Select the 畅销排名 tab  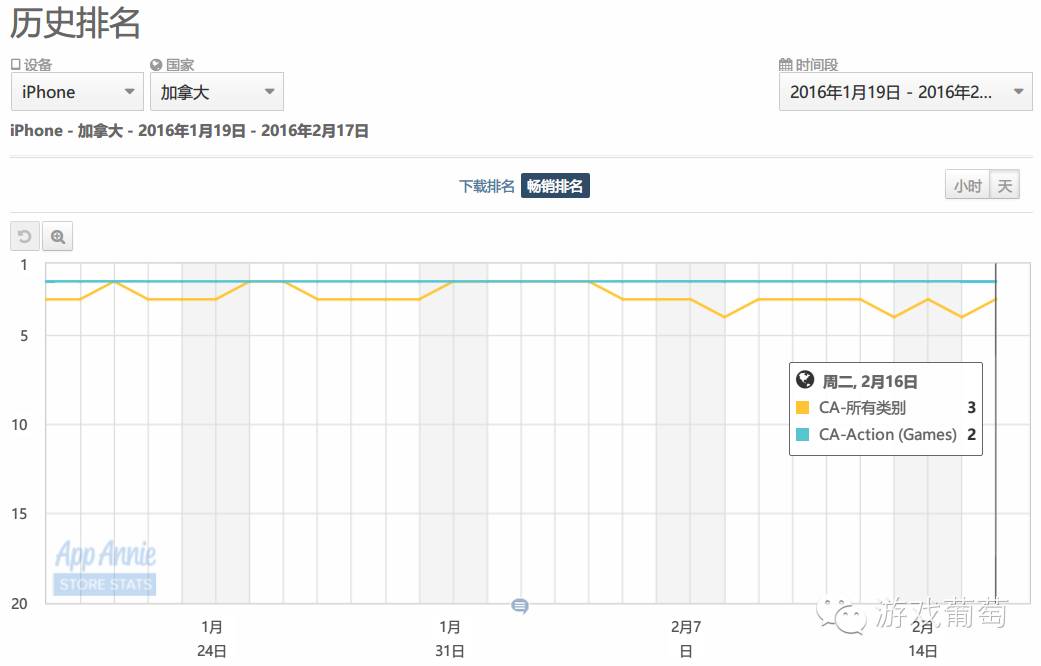555,186
